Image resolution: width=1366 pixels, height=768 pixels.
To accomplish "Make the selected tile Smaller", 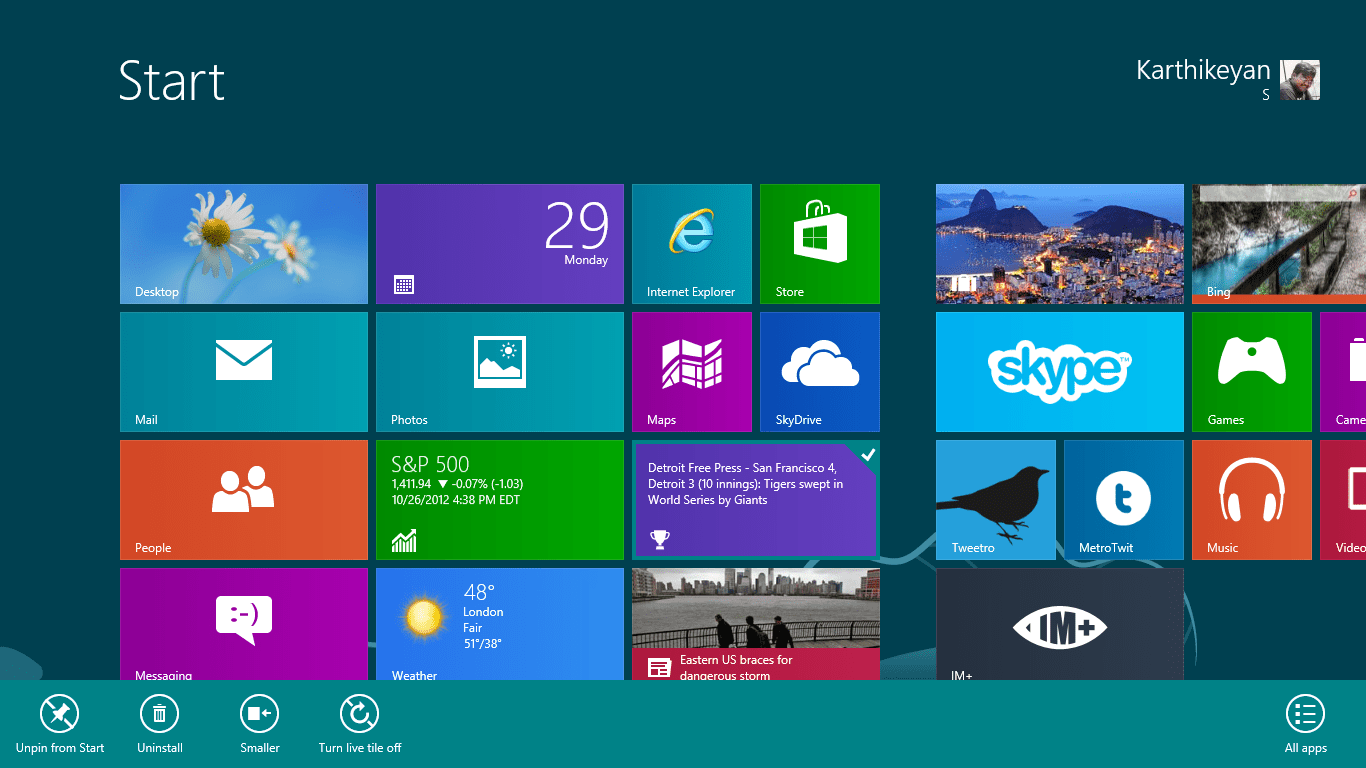I will [260, 724].
